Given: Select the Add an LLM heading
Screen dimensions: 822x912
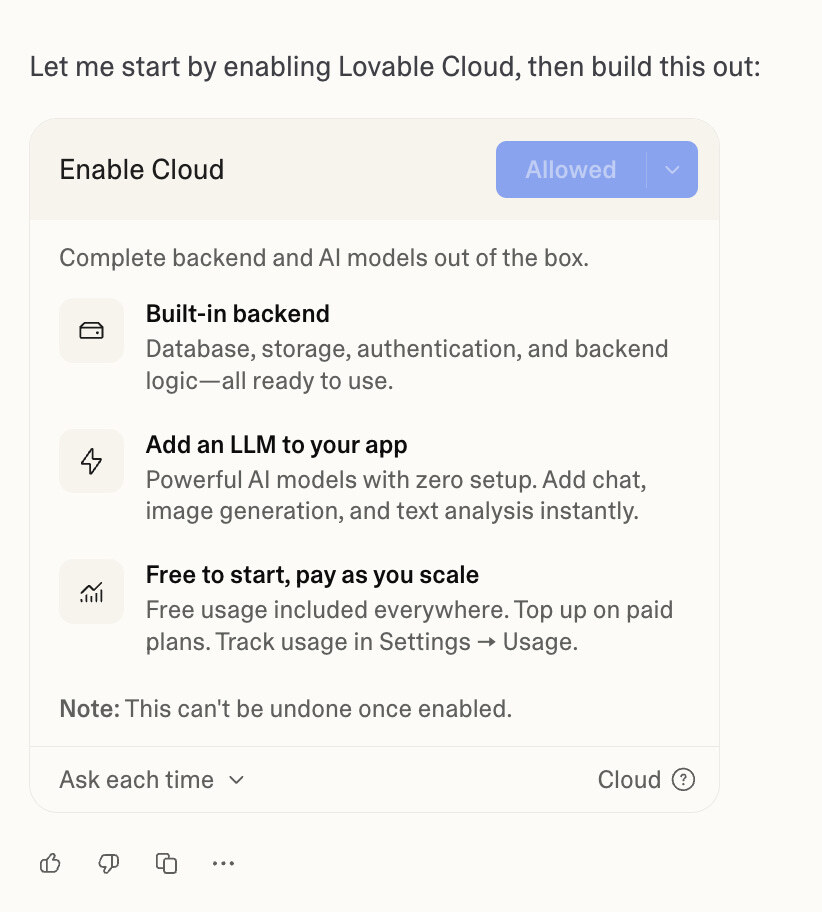Looking at the screenshot, I should tap(276, 445).
